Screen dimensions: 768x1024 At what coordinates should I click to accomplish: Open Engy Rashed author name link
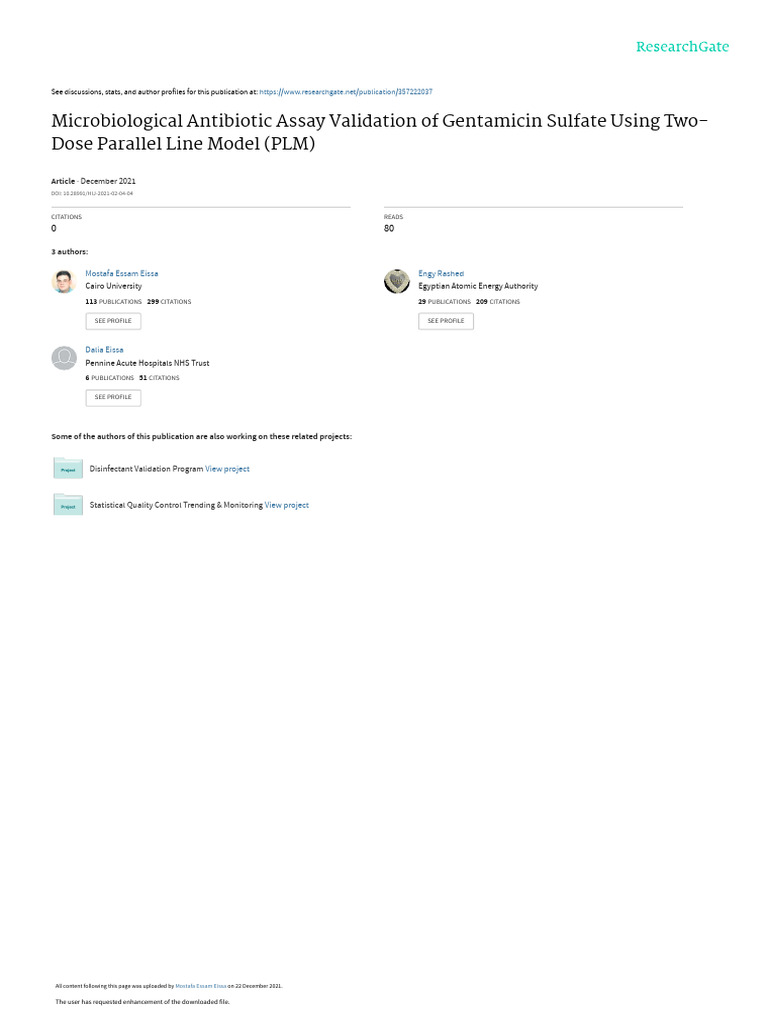point(441,274)
